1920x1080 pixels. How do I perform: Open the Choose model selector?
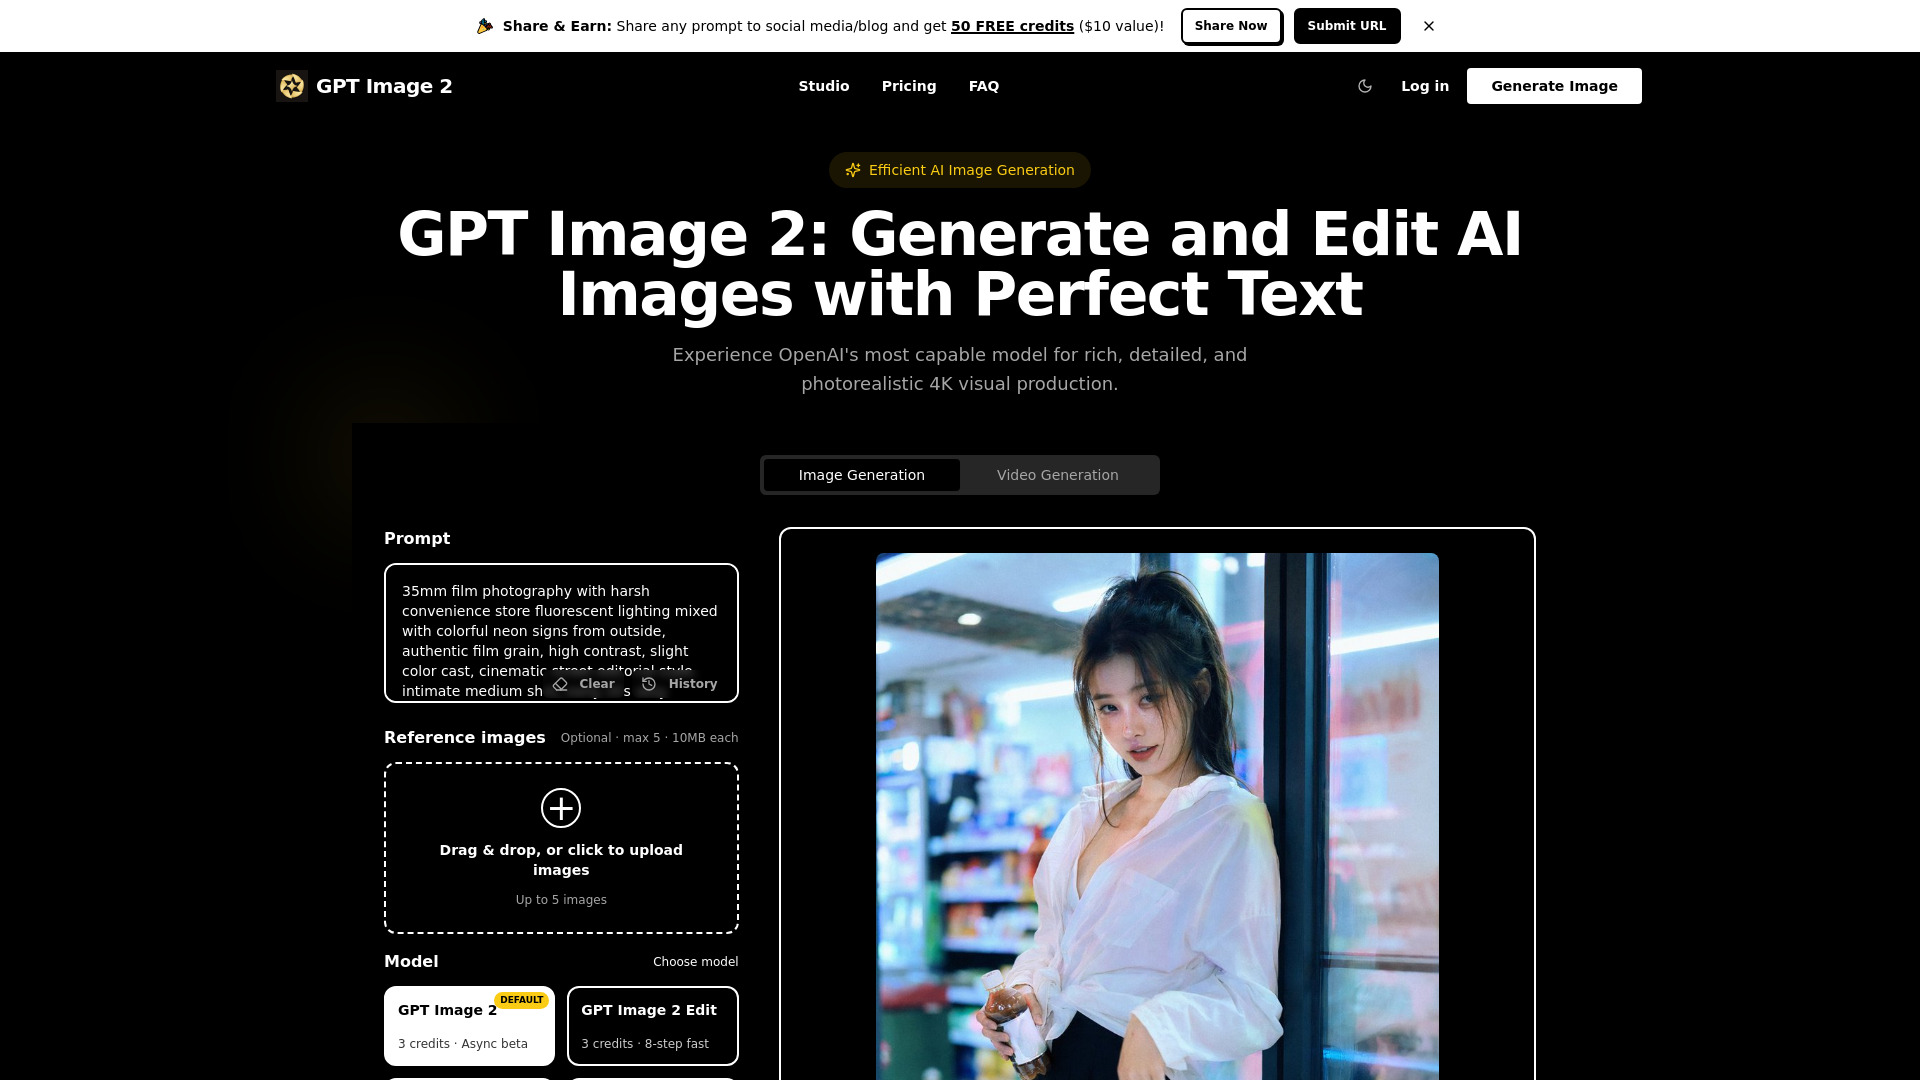(695, 961)
